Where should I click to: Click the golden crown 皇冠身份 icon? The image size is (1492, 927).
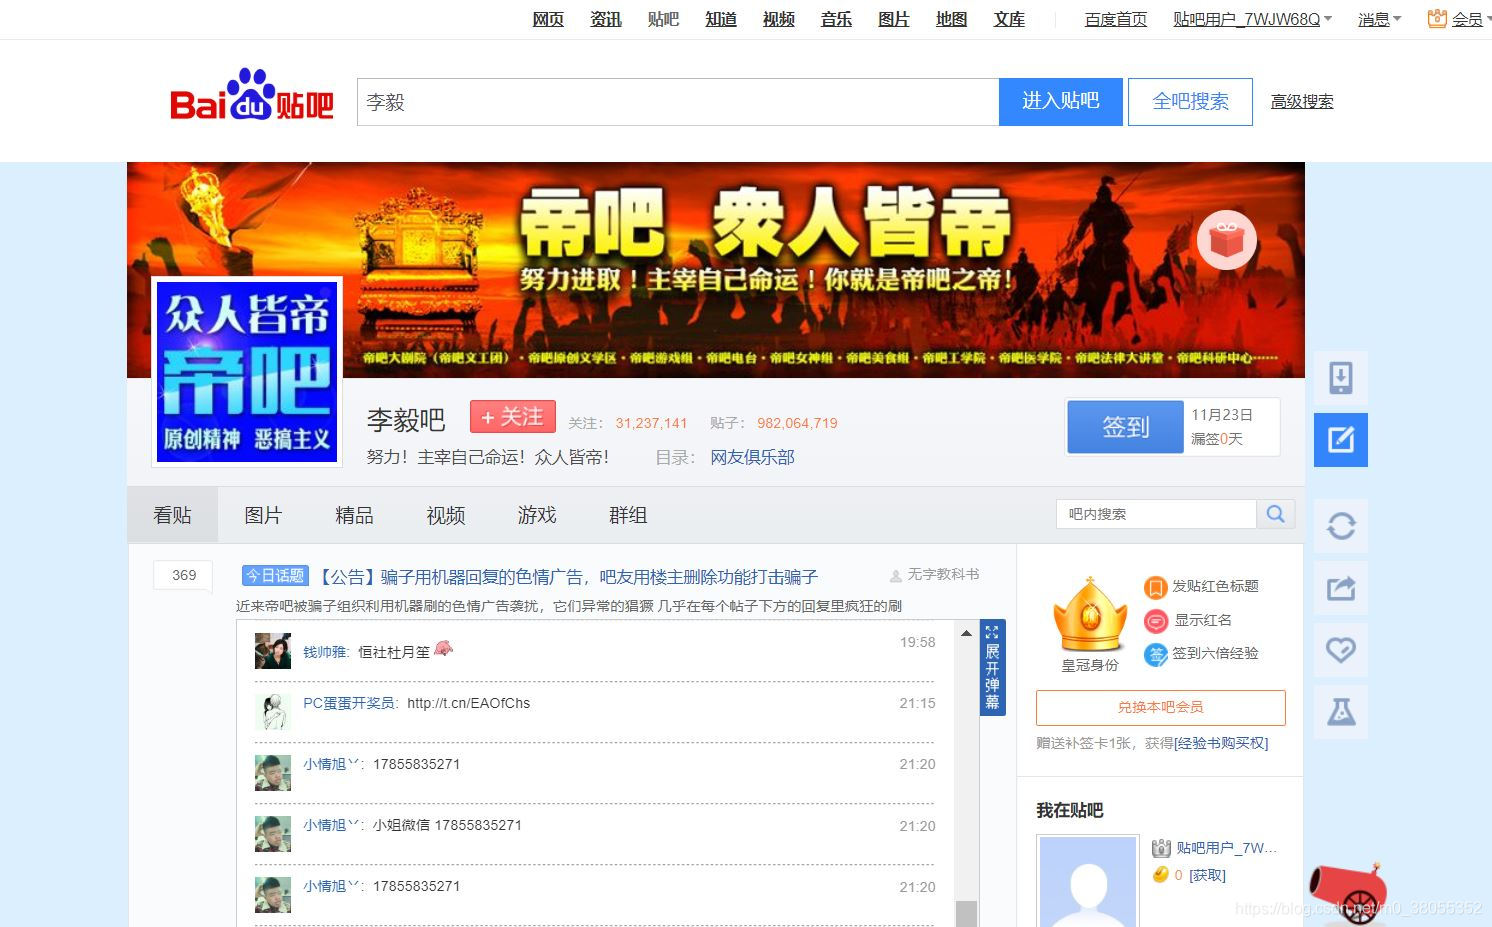point(1090,615)
